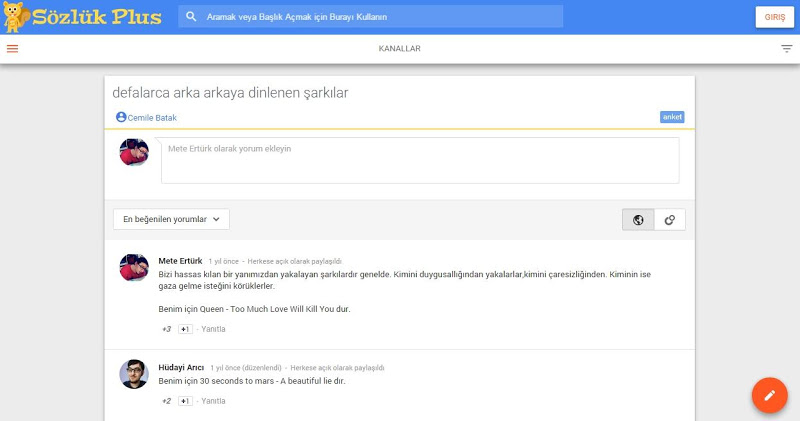
Task: Reply to Mete Ertürk's comment via Yanıtla
Action: pyautogui.click(x=213, y=329)
